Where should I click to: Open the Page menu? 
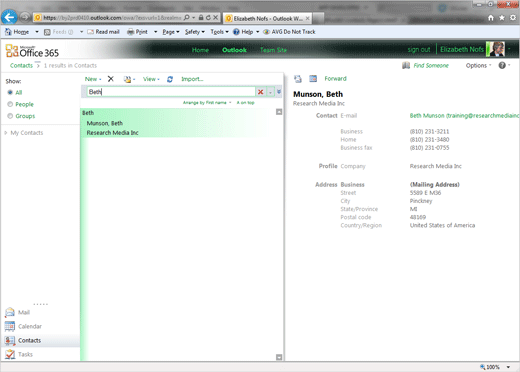171,32
